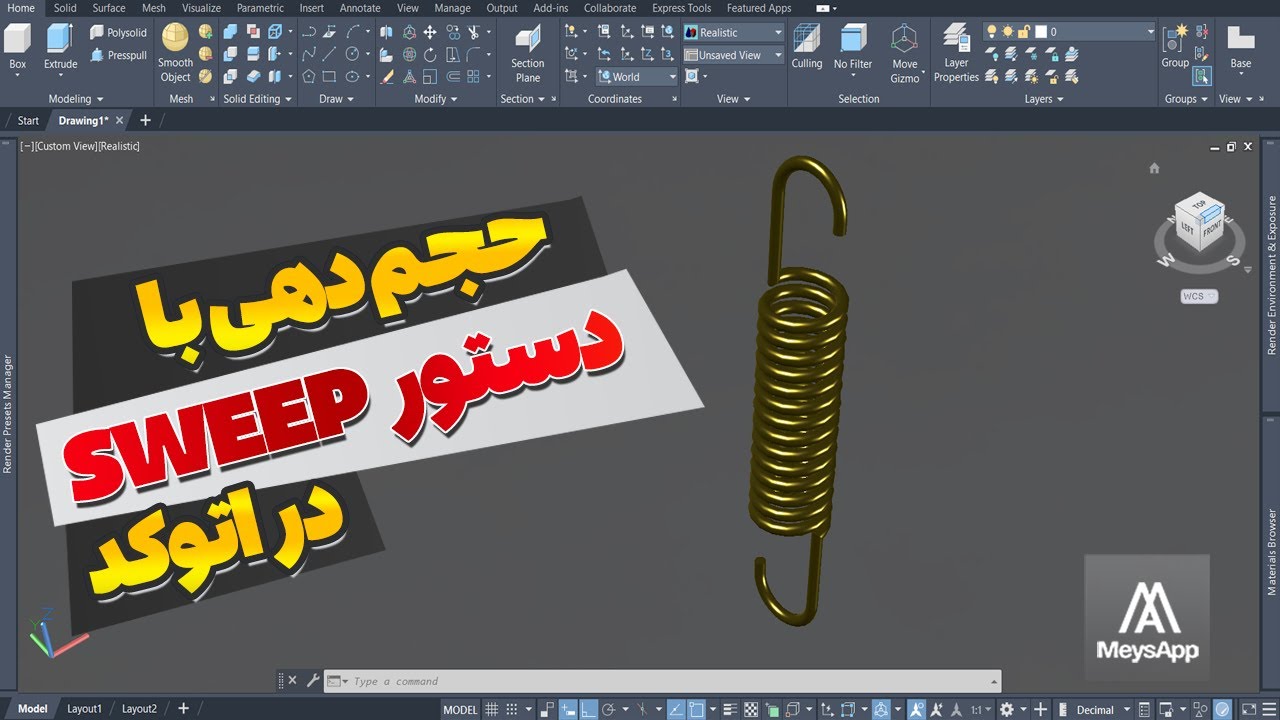This screenshot has width=1280, height=720.
Task: Click the Quick Properties icon in status bar
Action: coord(1143,709)
